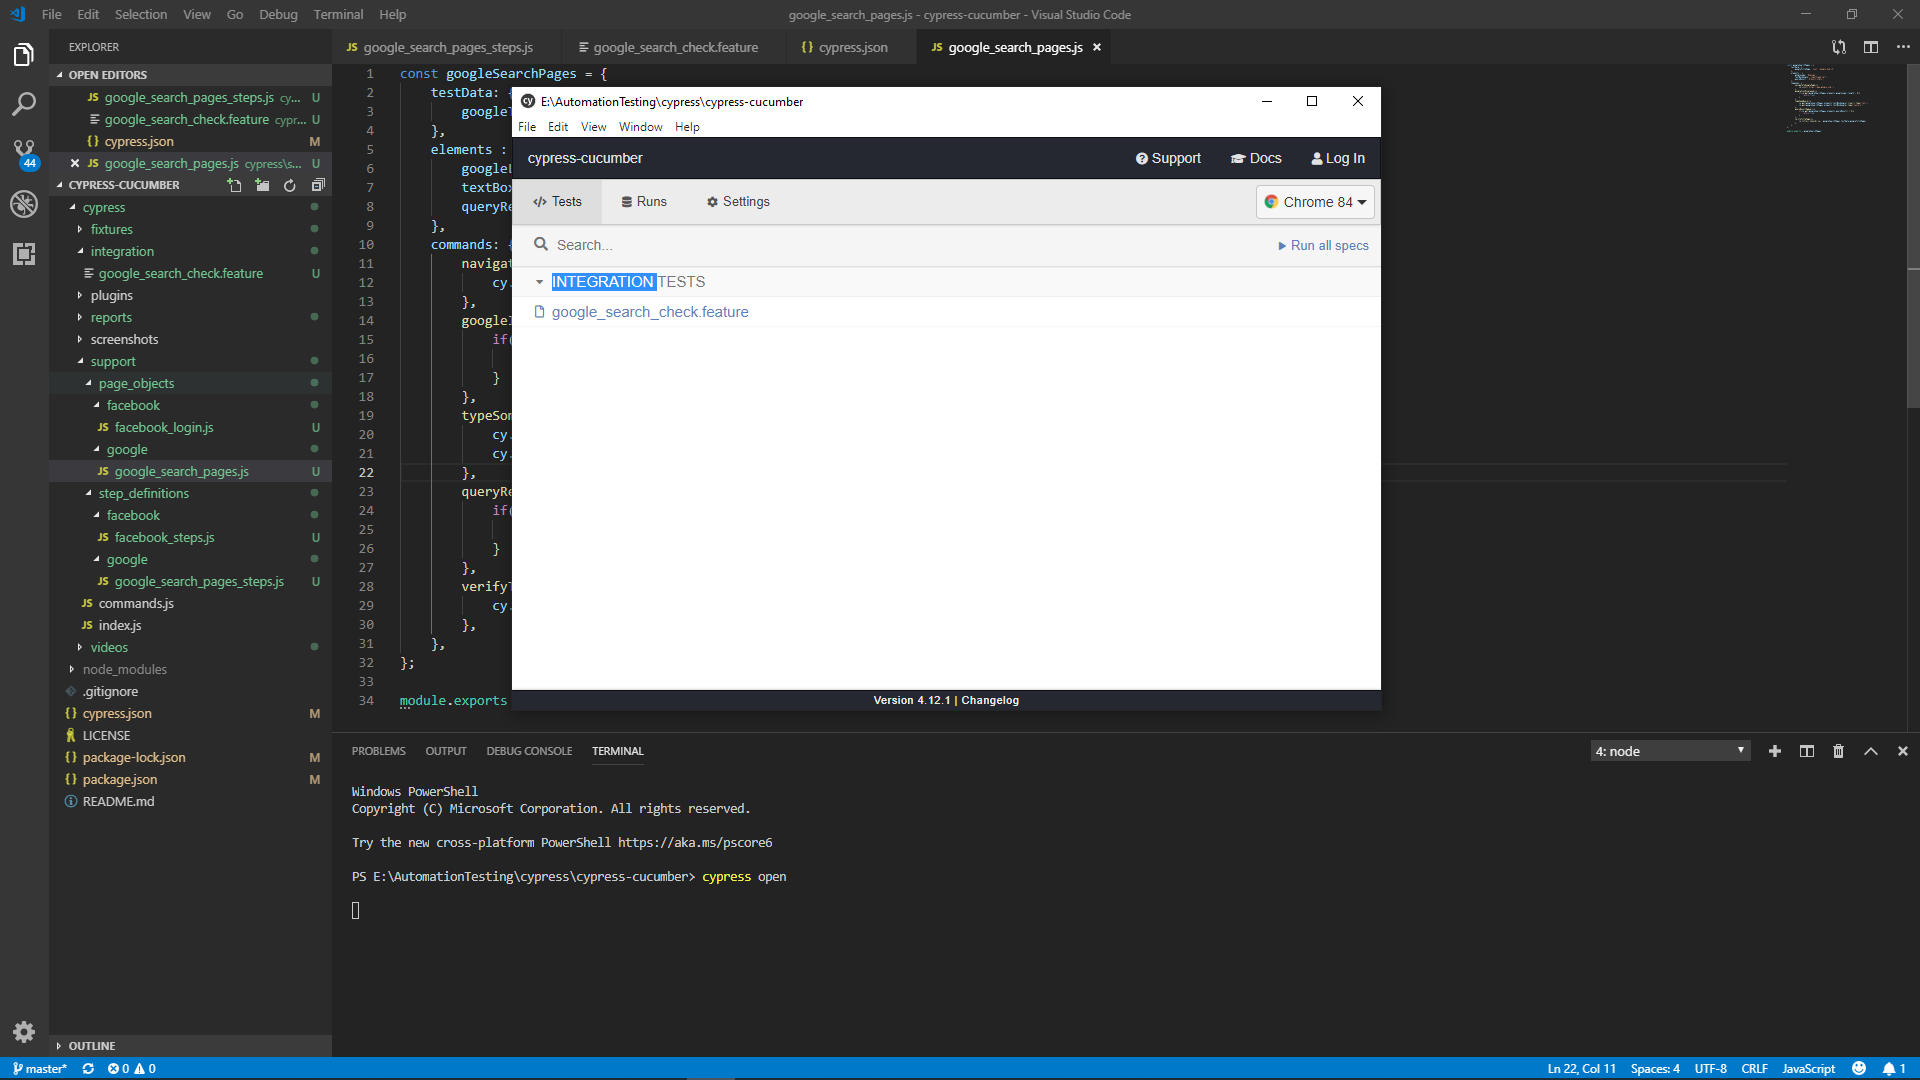This screenshot has height=1080, width=1920.
Task: Open the '4: node' terminal selector
Action: [1670, 750]
